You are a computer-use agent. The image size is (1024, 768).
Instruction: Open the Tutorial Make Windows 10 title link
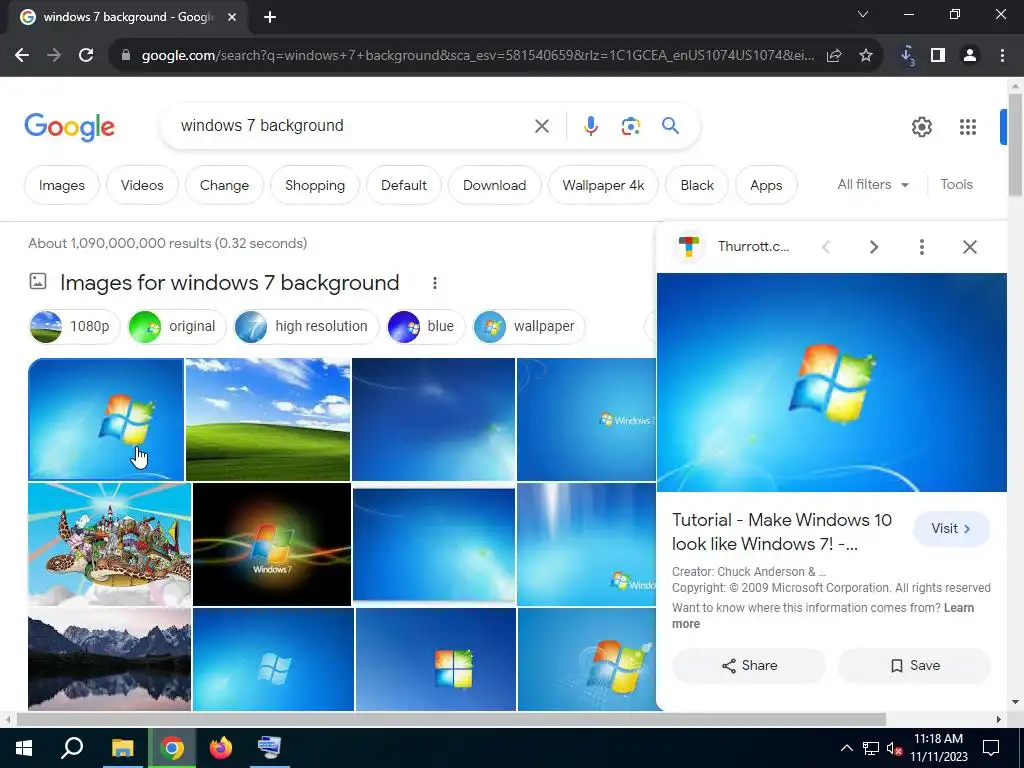click(x=782, y=532)
